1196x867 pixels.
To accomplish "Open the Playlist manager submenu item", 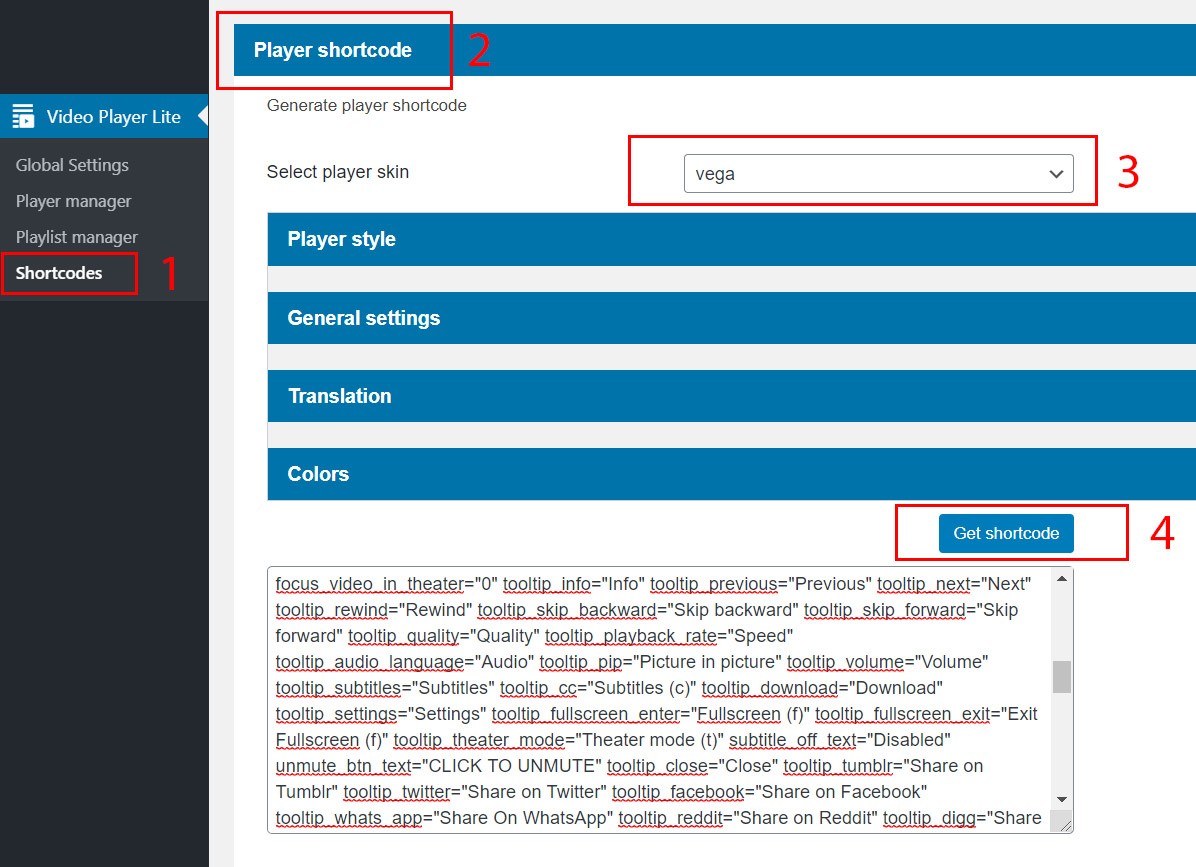I will [76, 237].
